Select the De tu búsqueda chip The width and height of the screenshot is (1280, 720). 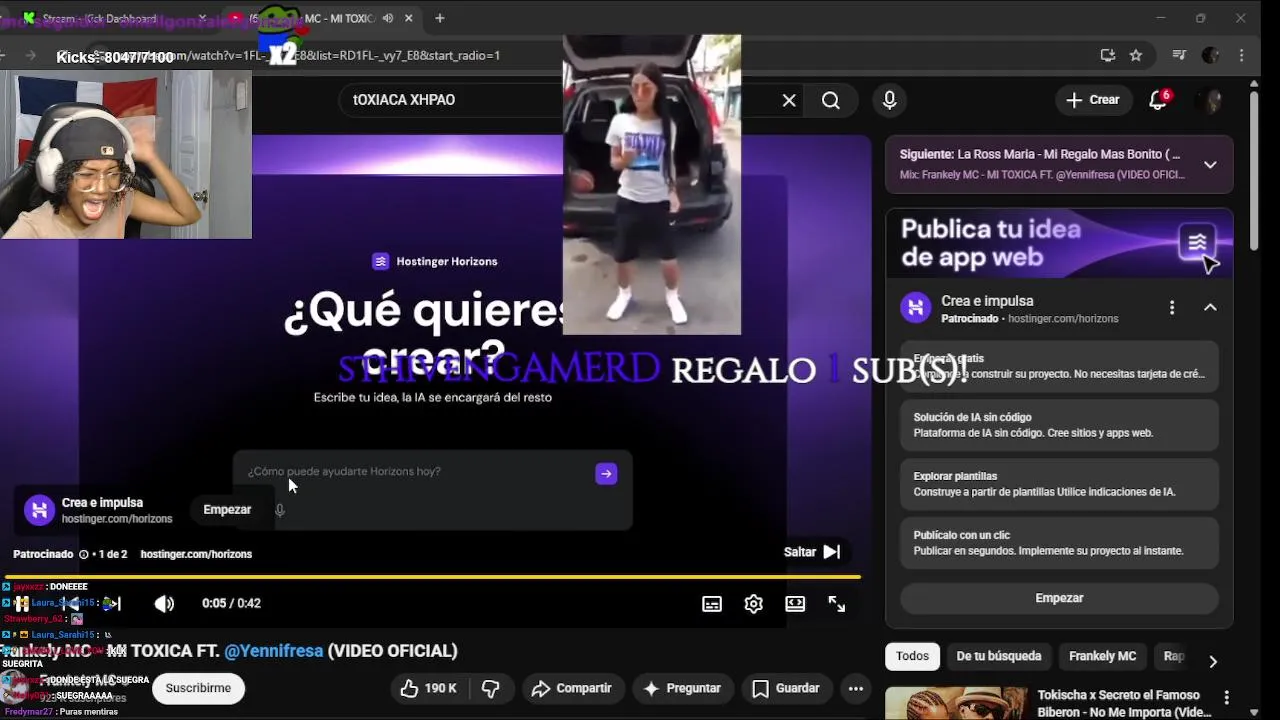[998, 656]
